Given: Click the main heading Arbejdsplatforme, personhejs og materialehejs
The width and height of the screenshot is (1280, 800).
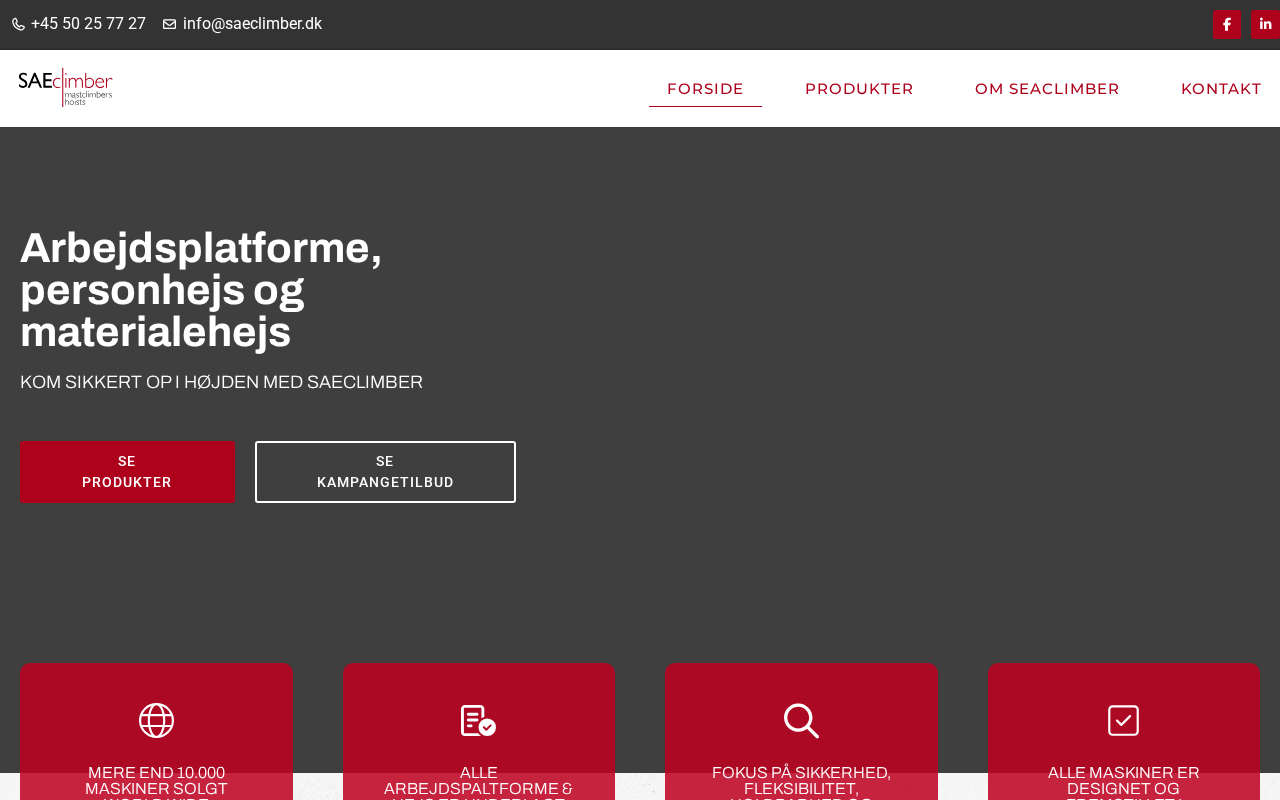Looking at the screenshot, I should 201,290.
